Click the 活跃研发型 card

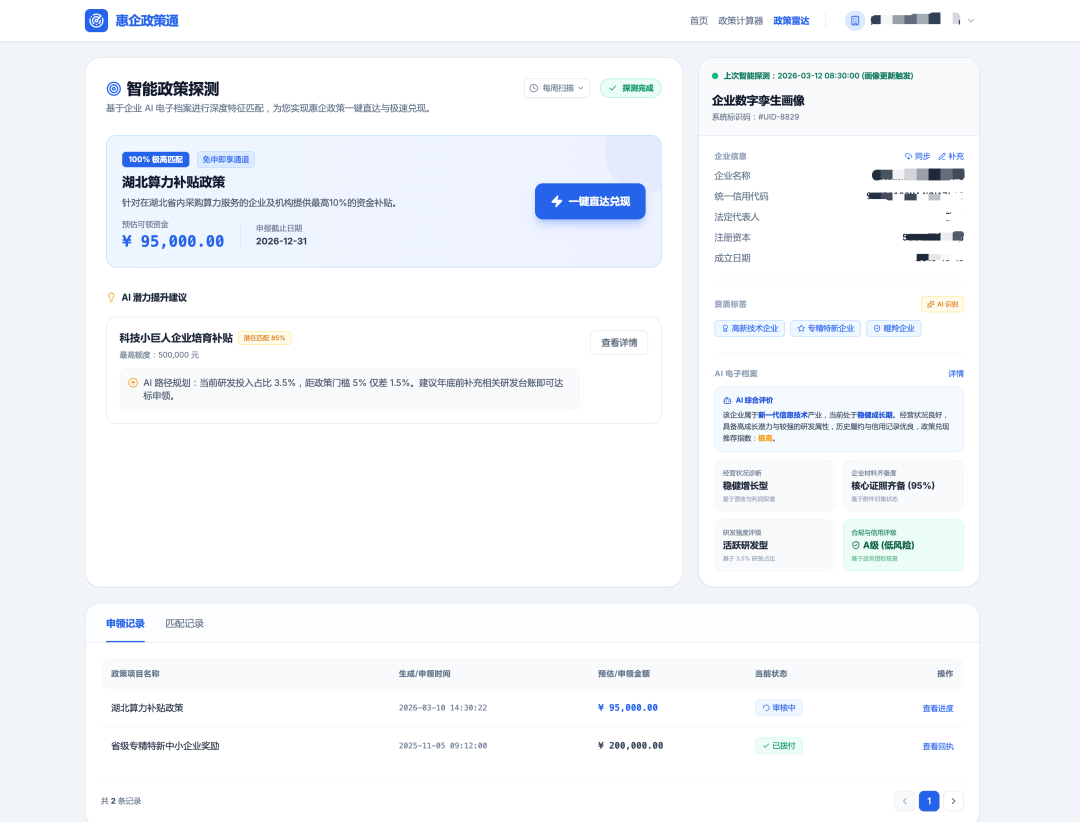click(774, 545)
